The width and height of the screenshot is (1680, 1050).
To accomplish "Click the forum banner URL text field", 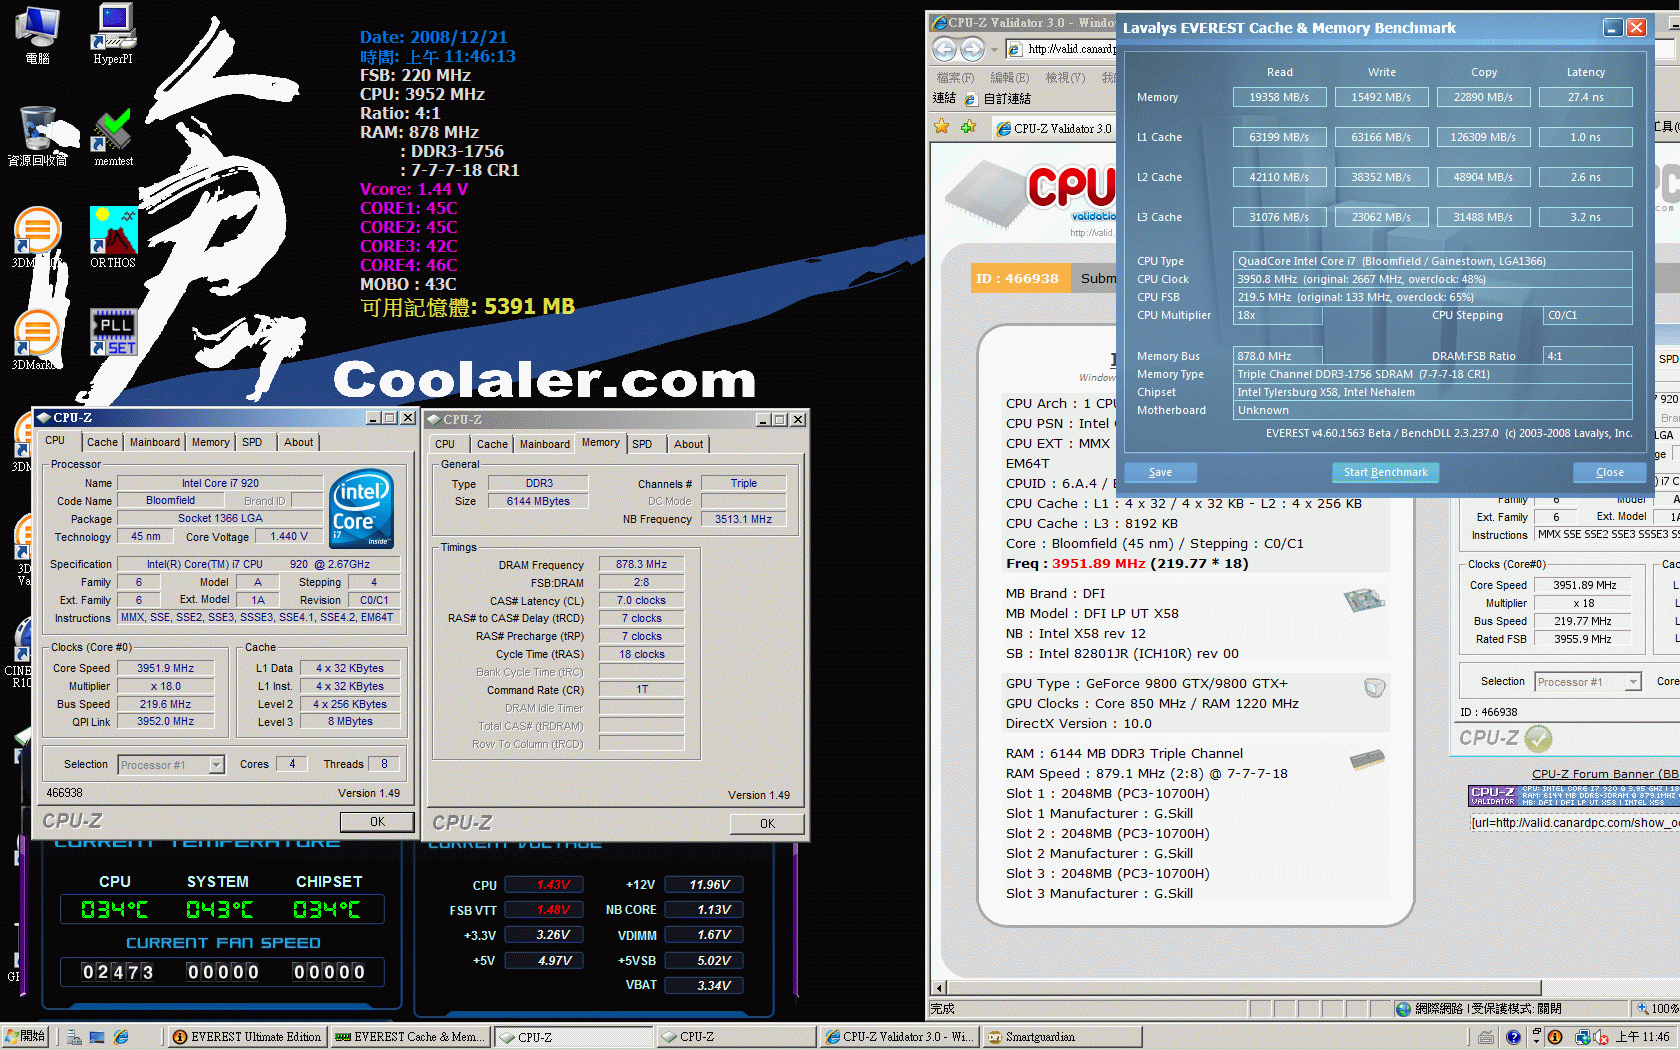I will [1574, 823].
